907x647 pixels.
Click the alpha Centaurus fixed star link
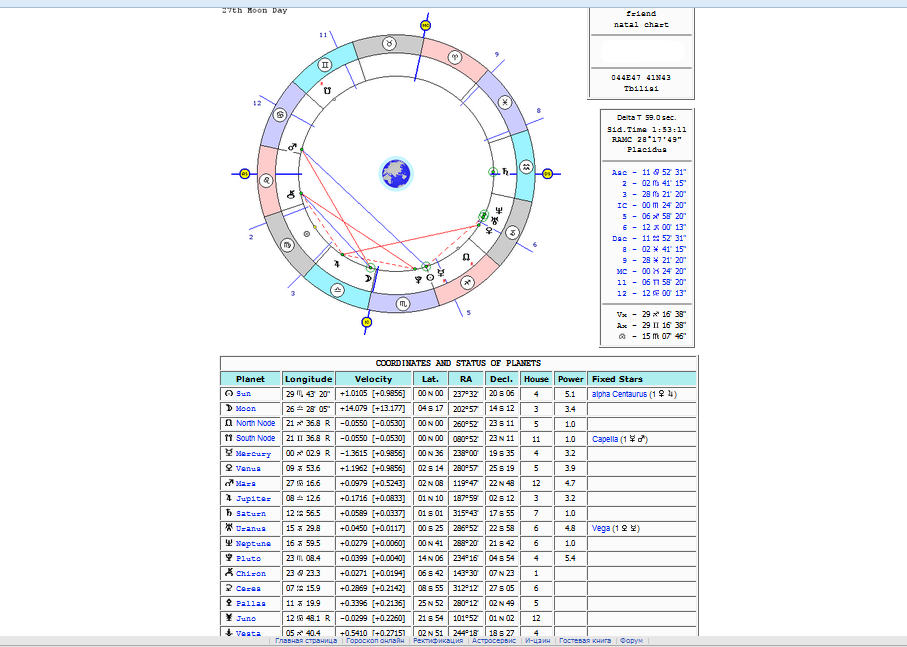[620, 394]
